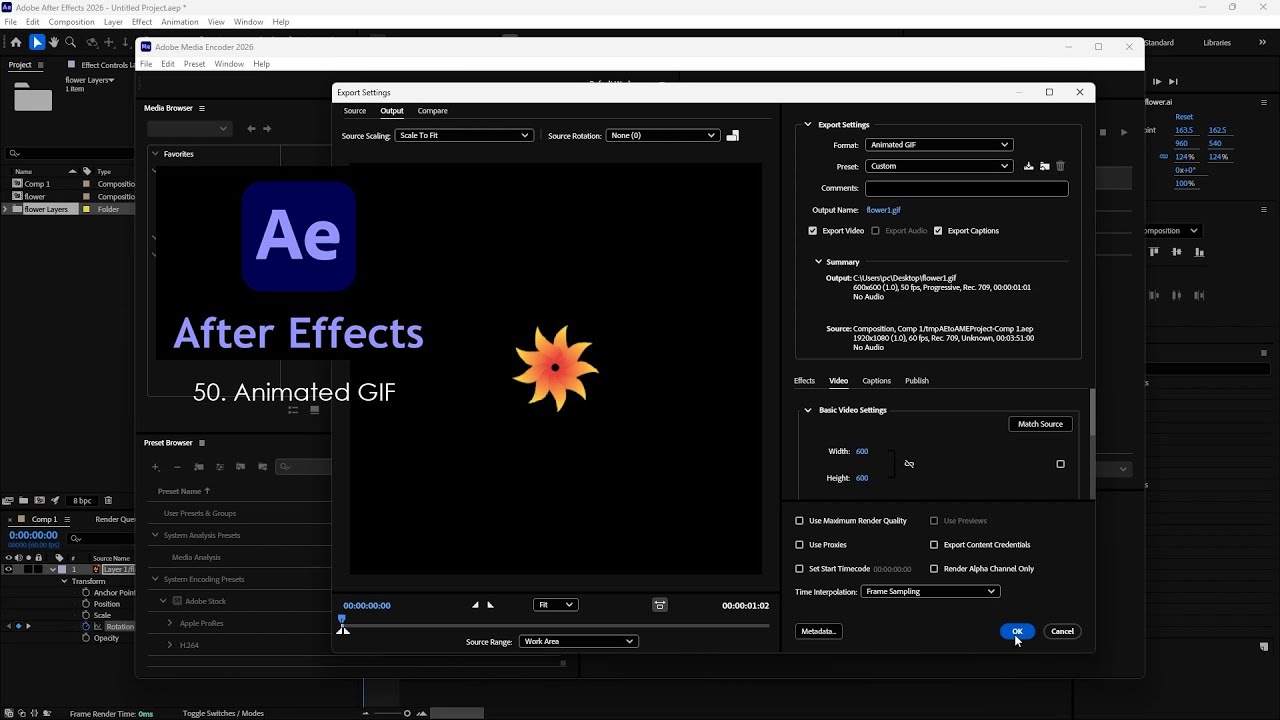Expand the Apple ProRes preset group
The height and width of the screenshot is (720, 1280).
click(x=170, y=623)
